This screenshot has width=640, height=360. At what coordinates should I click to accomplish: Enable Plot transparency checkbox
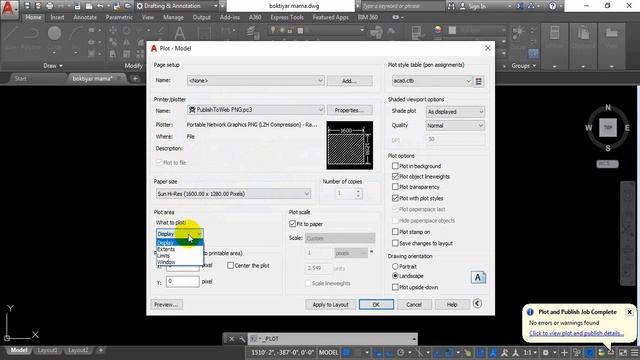[395, 187]
